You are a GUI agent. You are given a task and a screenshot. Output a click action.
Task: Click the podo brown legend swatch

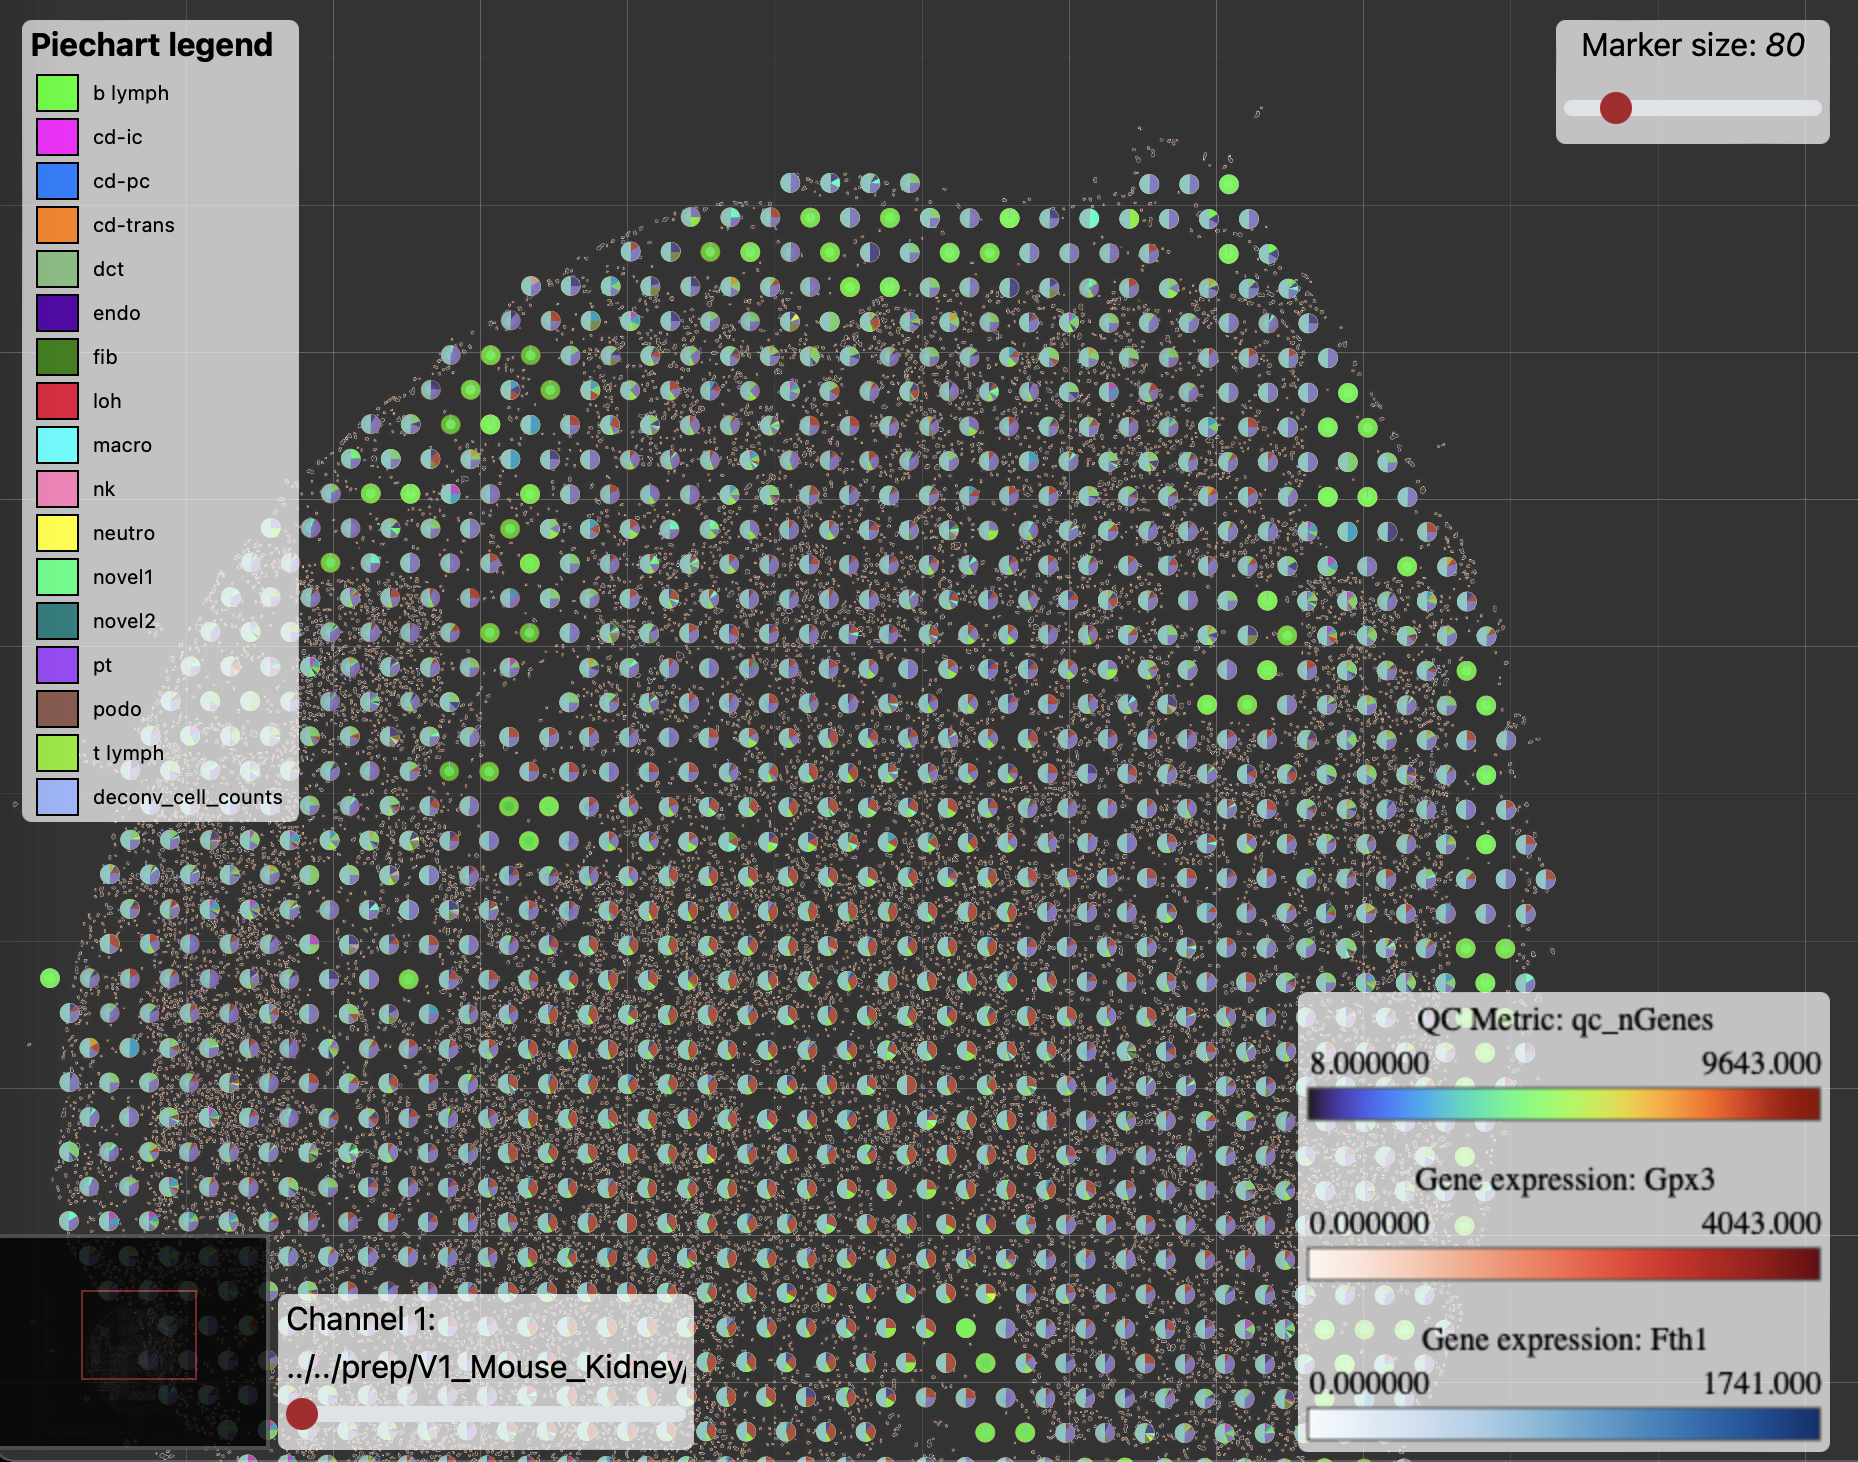click(x=57, y=709)
